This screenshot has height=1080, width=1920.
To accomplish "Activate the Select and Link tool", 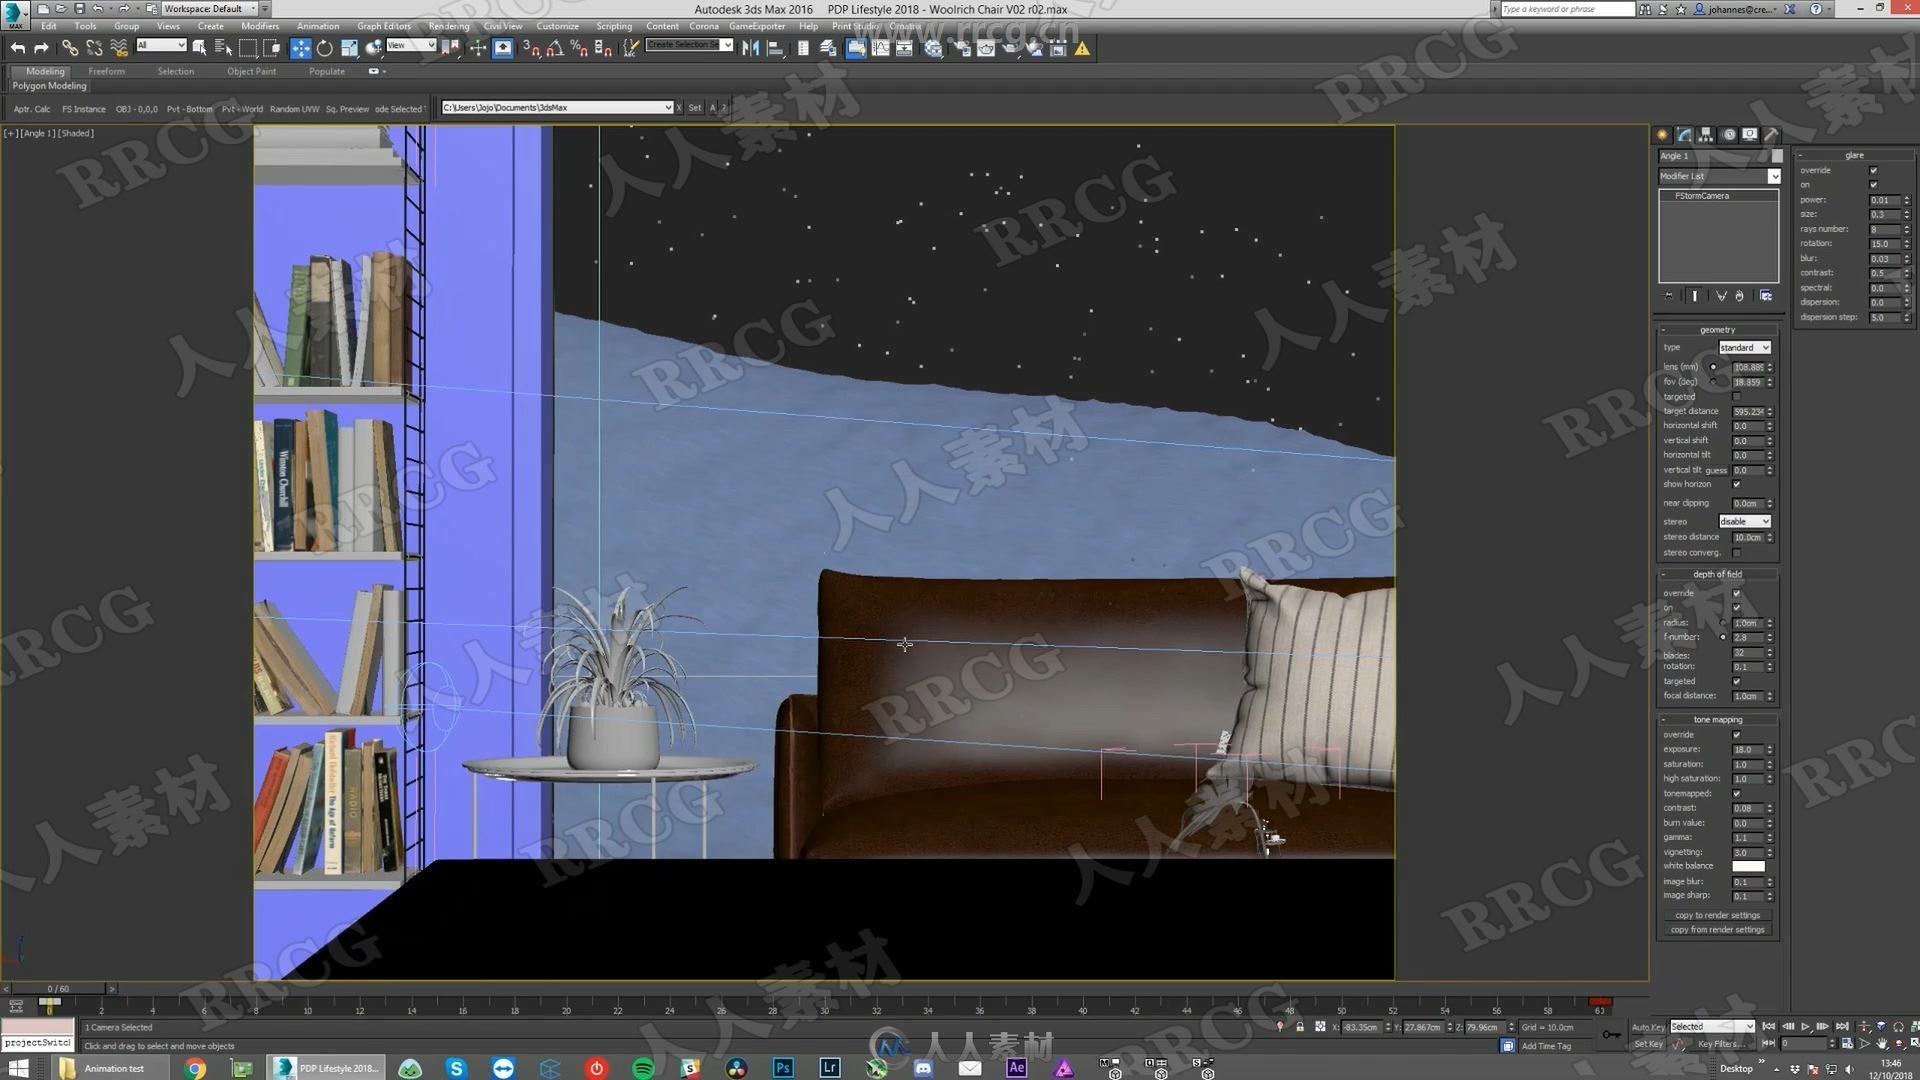I will pos(69,48).
